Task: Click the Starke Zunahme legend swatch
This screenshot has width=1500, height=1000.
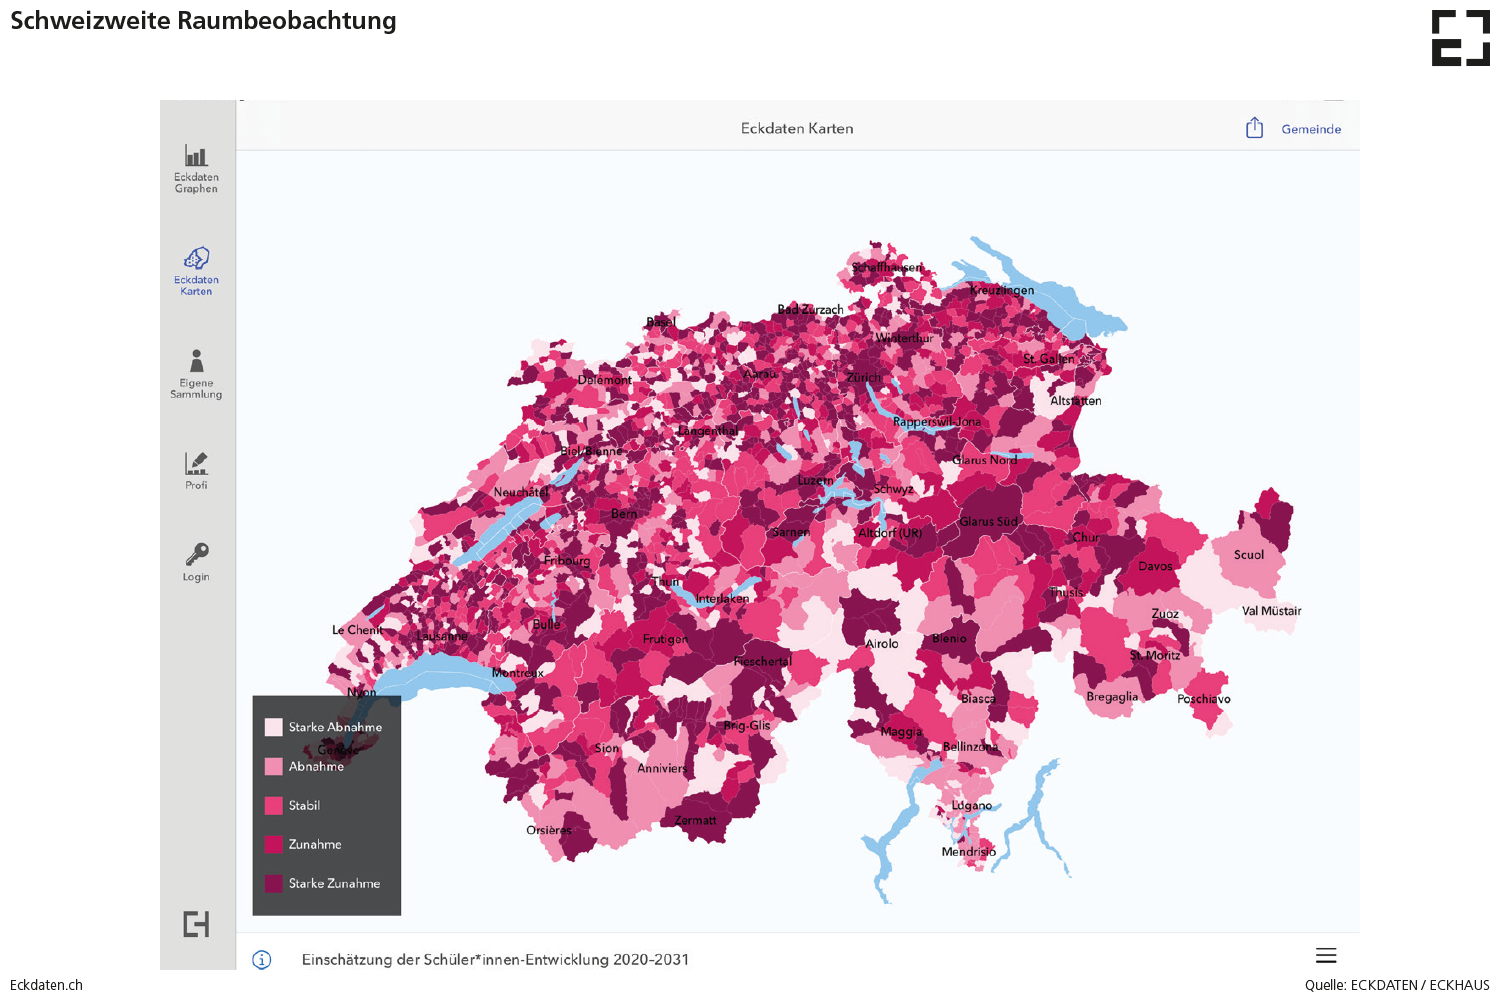Action: tap(273, 884)
